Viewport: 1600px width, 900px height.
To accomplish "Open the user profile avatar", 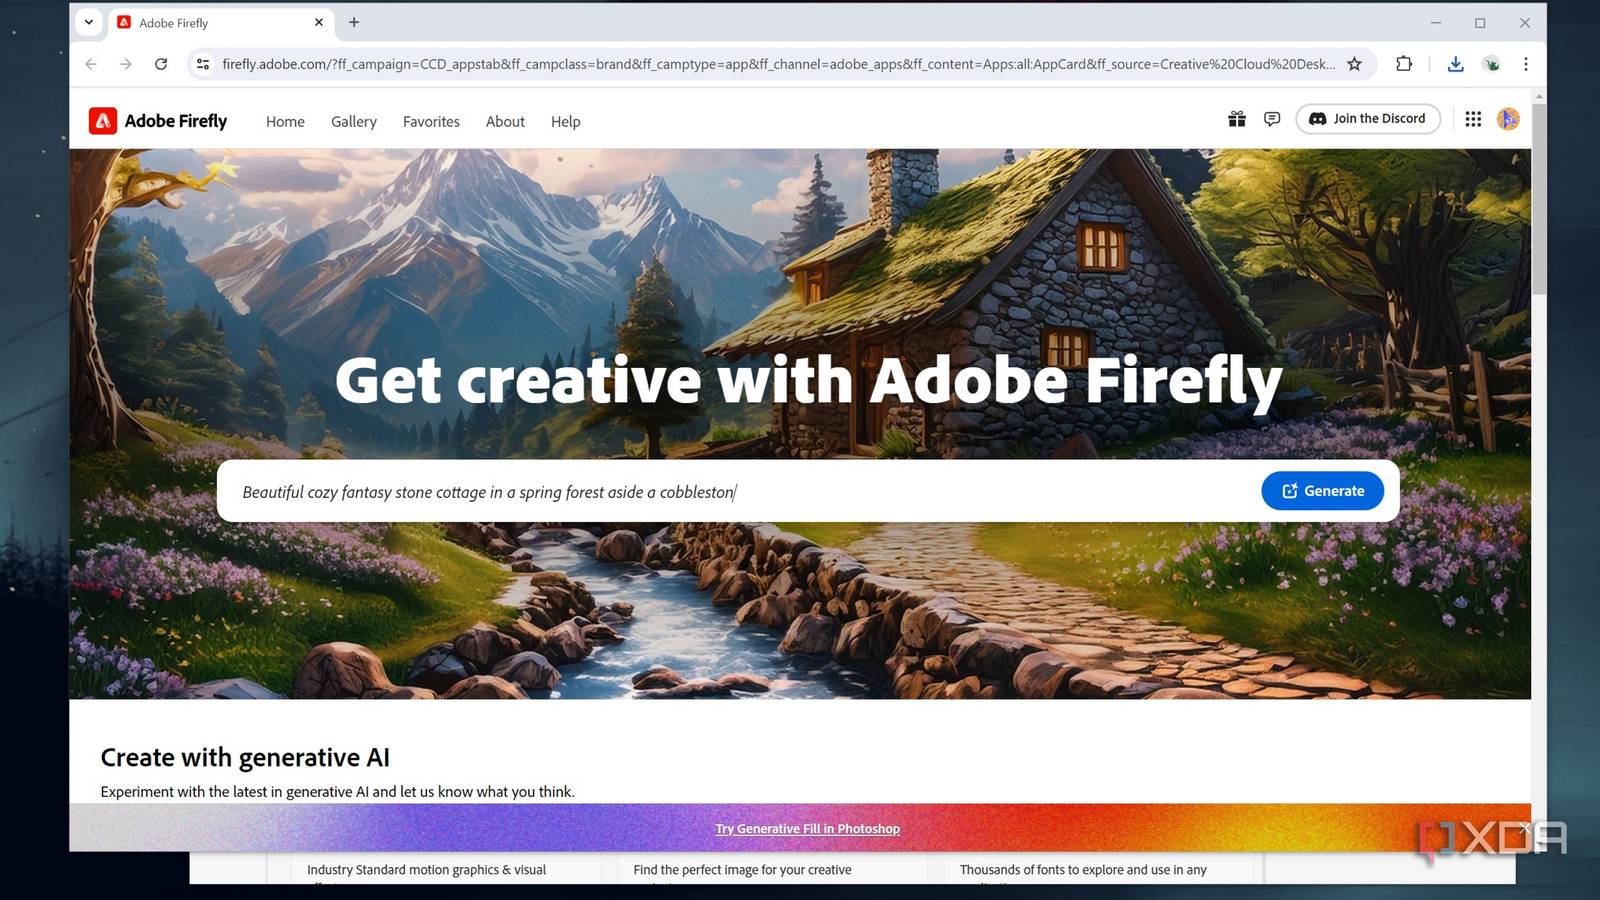I will 1508,119.
